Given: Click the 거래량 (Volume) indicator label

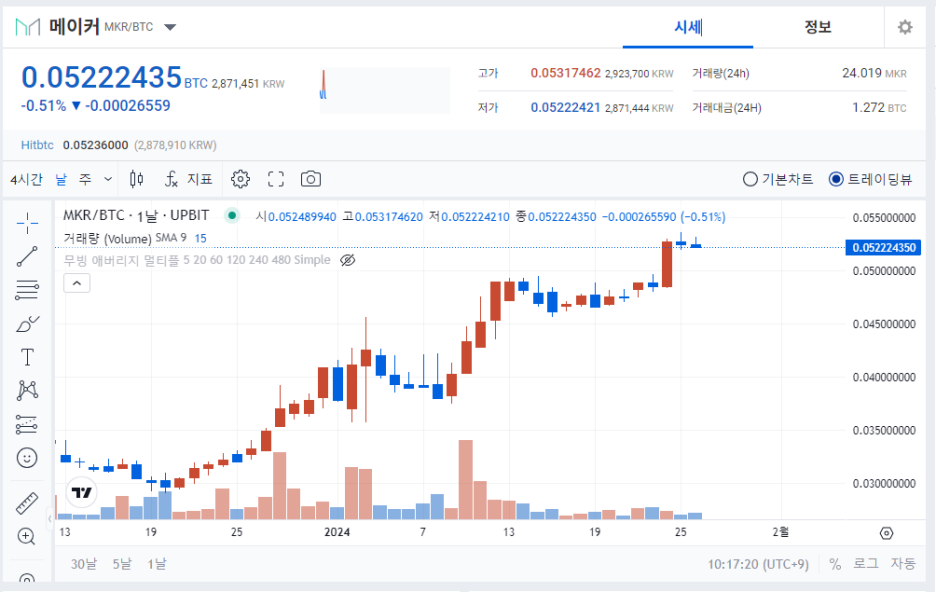Looking at the screenshot, I should [107, 238].
